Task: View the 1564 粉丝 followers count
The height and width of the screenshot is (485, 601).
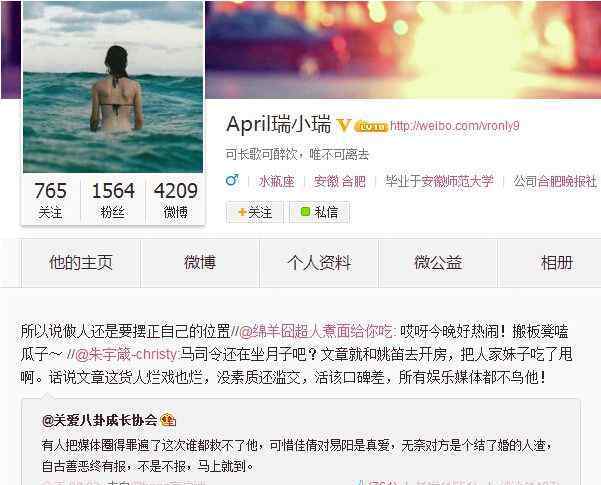Action: 113,200
